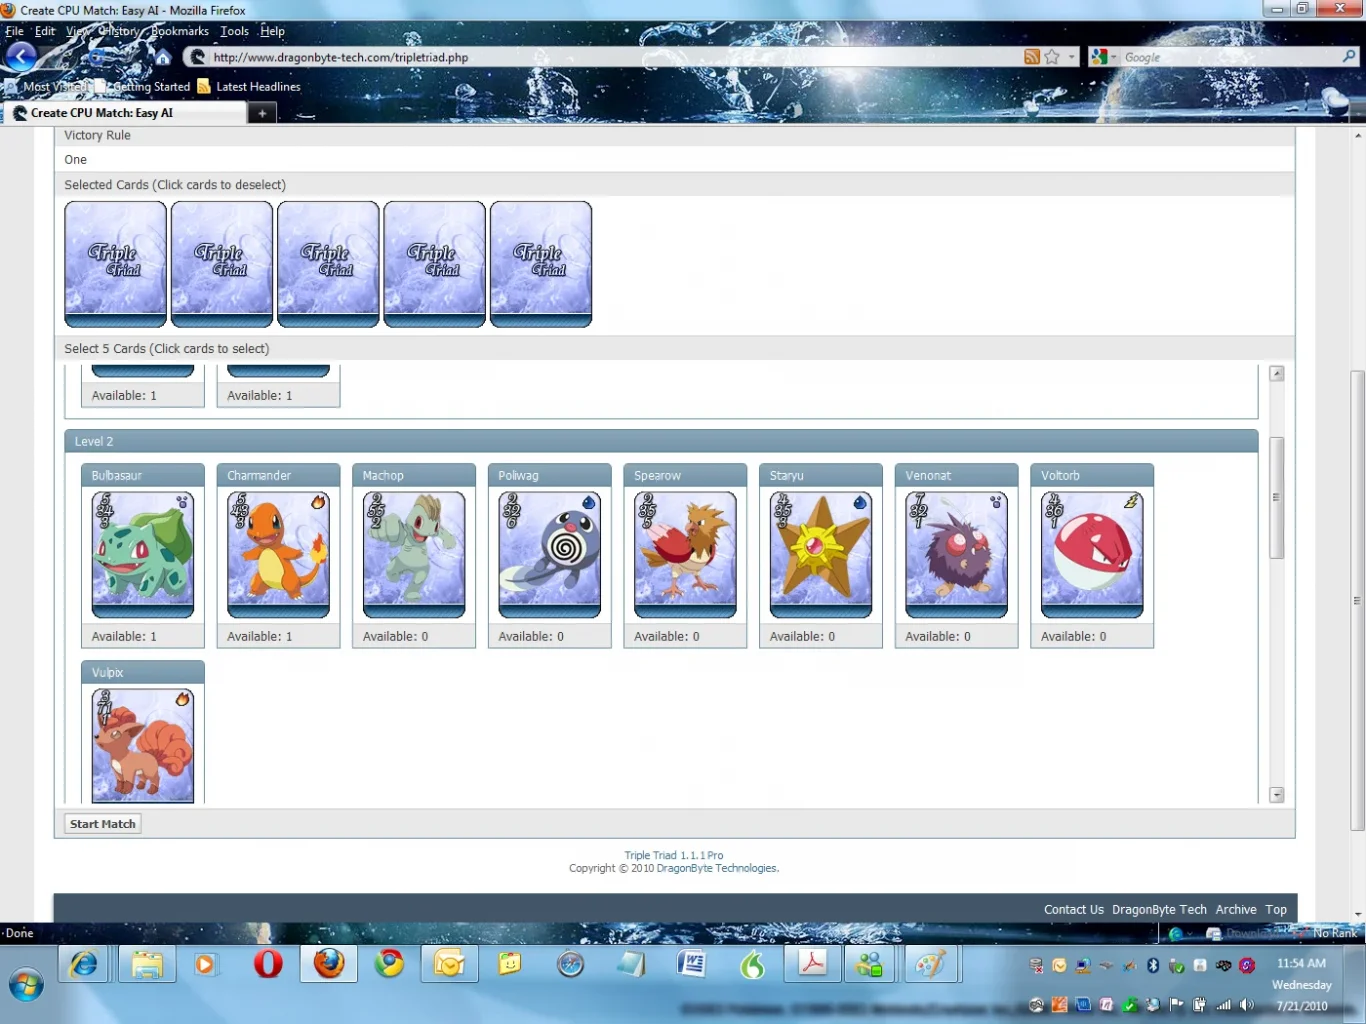
Task: Click the search magnifier in Google box
Action: [x=1349, y=57]
